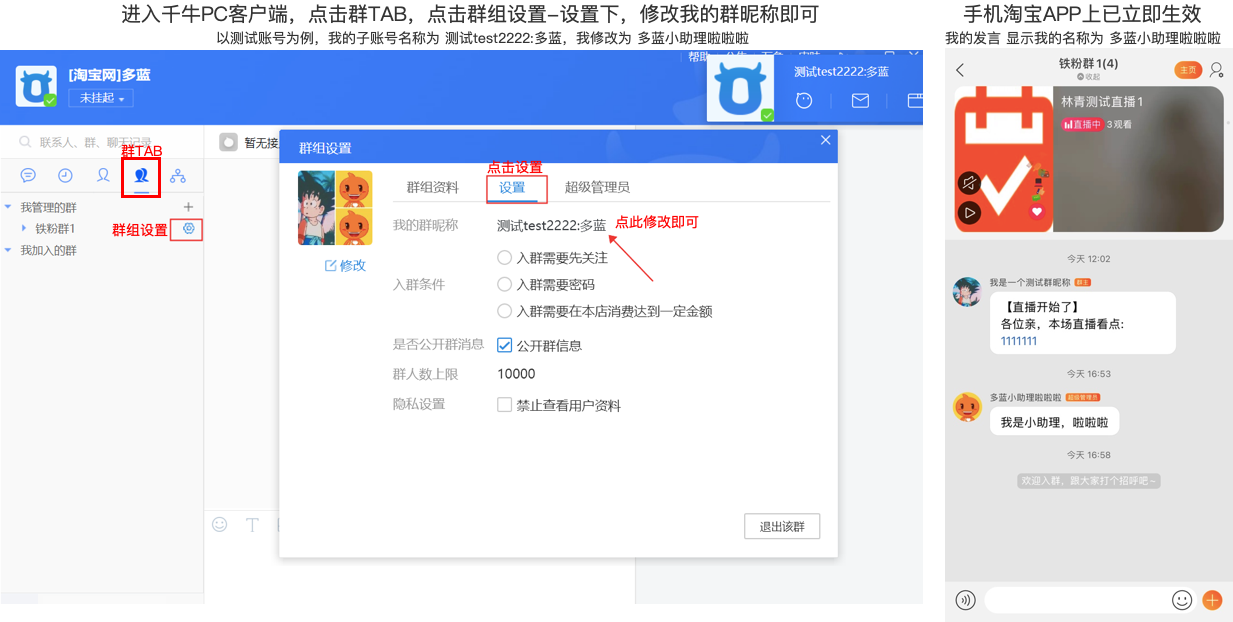Uncheck the 公开群信息 checkbox

tap(505, 345)
